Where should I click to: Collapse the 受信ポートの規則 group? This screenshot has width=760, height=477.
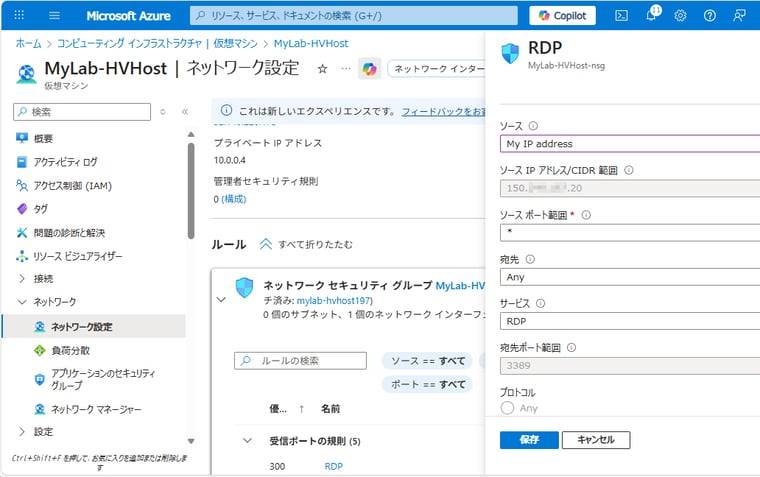point(247,441)
